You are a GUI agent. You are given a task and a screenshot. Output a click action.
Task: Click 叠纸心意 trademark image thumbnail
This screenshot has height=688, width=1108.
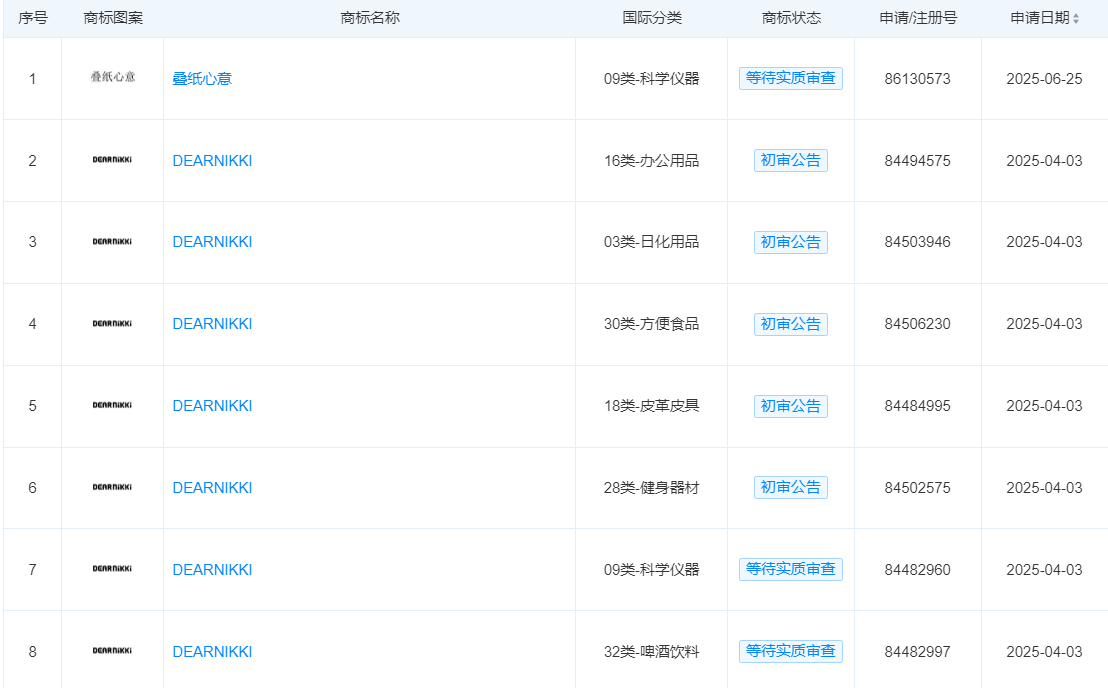(112, 77)
